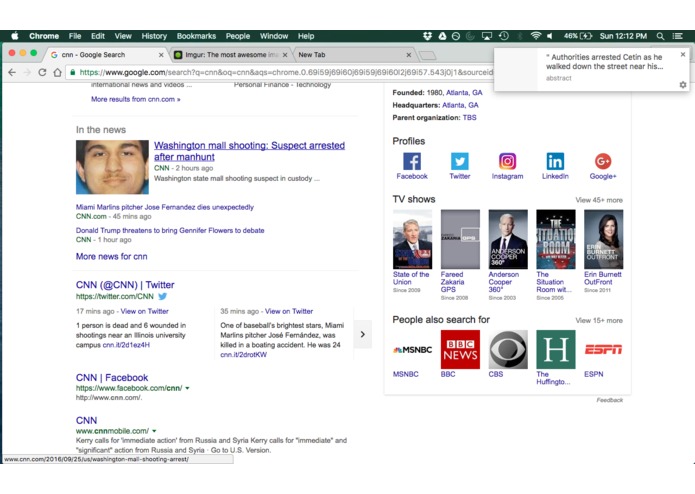Open the Anderson Cooper 360 show thumbnail
Image resolution: width=695 pixels, height=494 pixels.
[x=508, y=239]
